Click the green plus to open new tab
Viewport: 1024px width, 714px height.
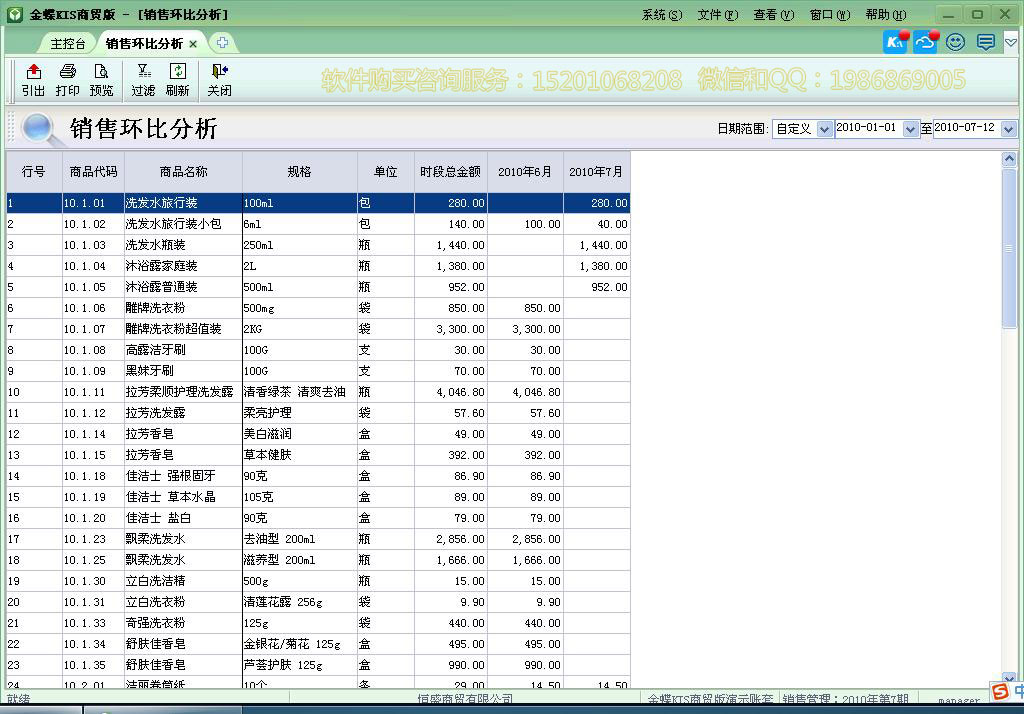(x=221, y=43)
